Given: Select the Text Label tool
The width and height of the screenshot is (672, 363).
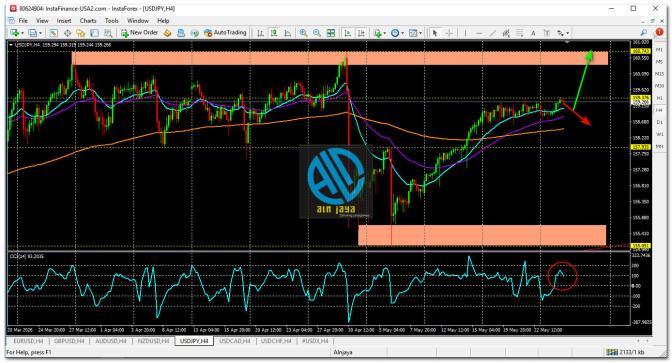Looking at the screenshot, I should [x=547, y=33].
